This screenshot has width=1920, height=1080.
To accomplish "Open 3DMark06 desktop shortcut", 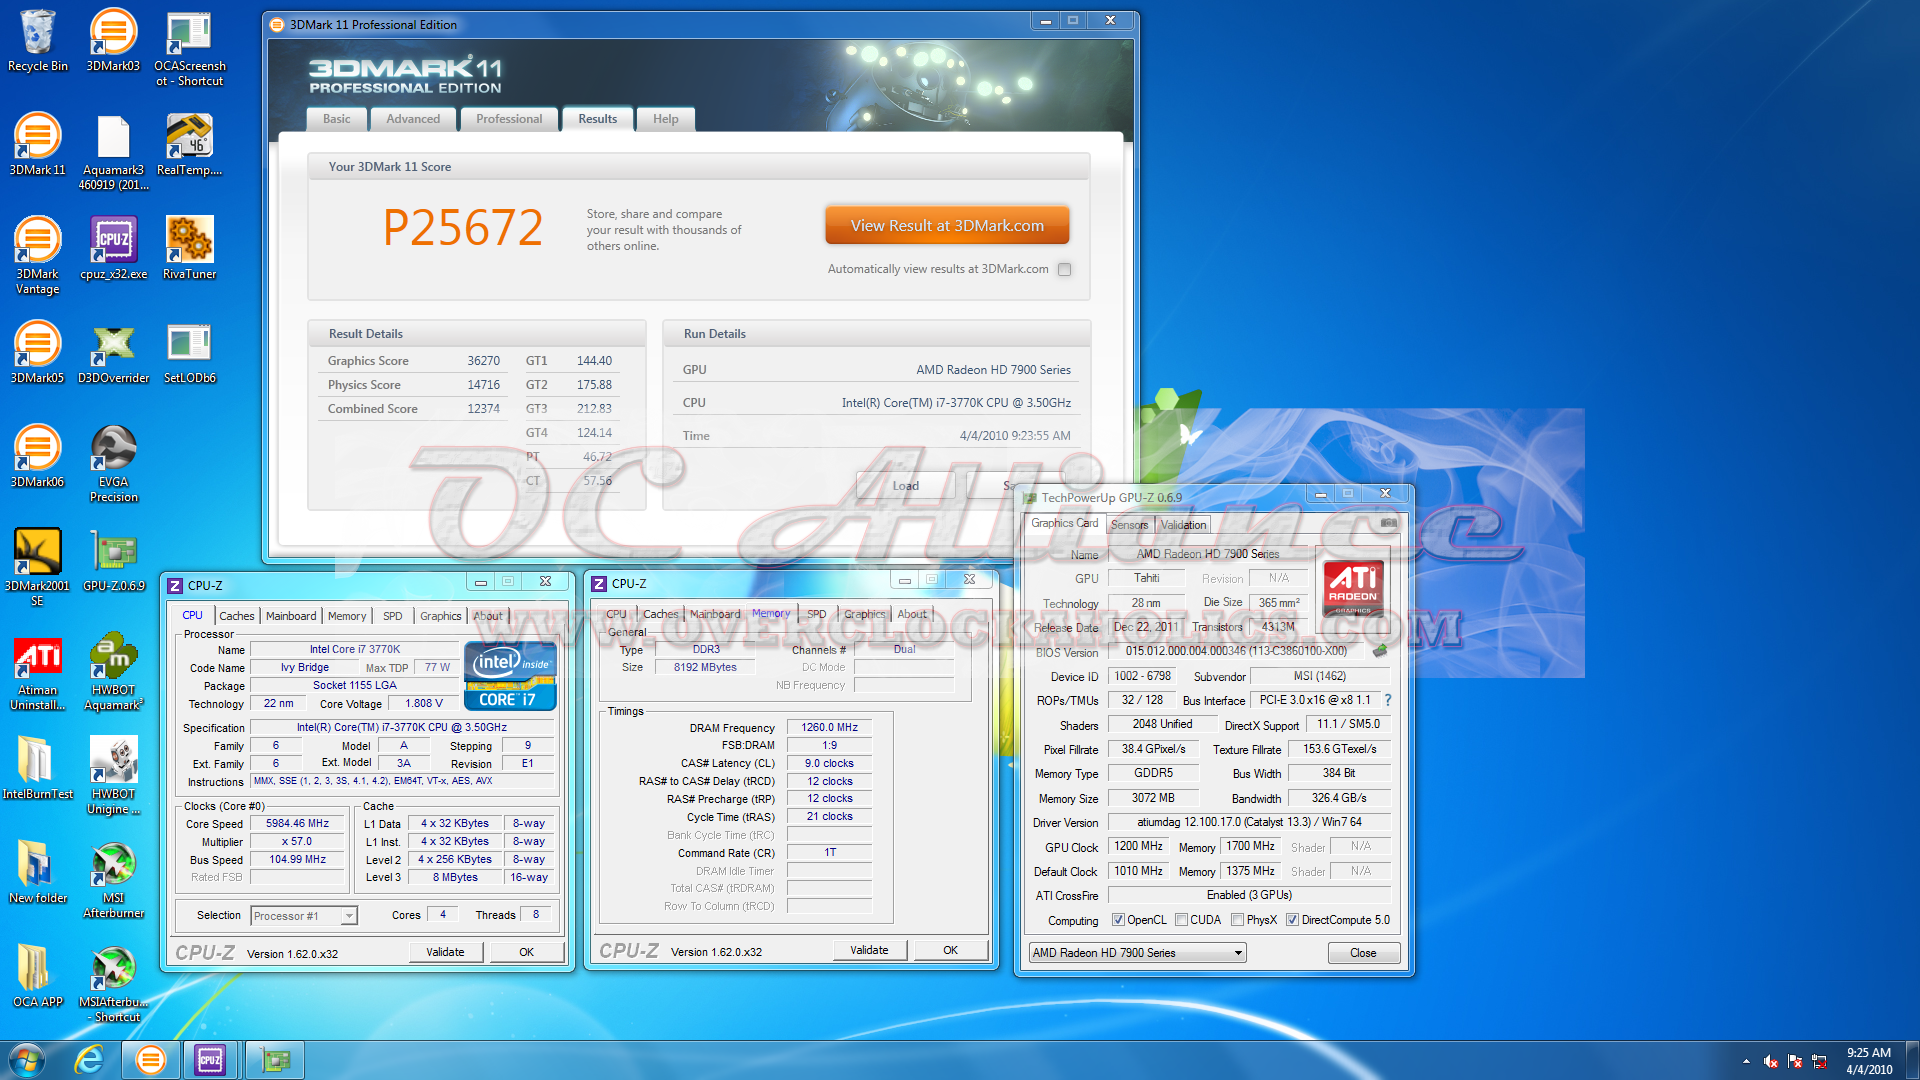I will [x=37, y=456].
